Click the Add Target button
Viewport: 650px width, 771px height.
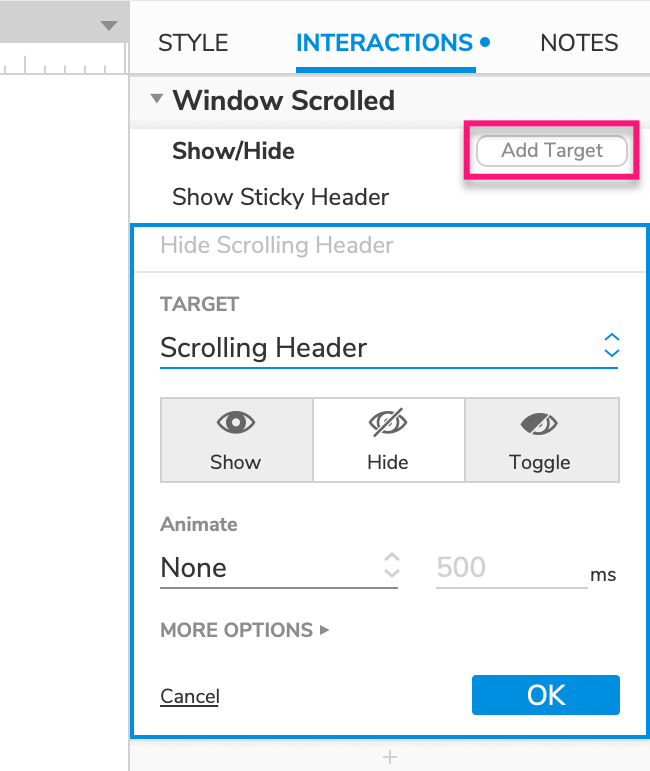(x=552, y=151)
